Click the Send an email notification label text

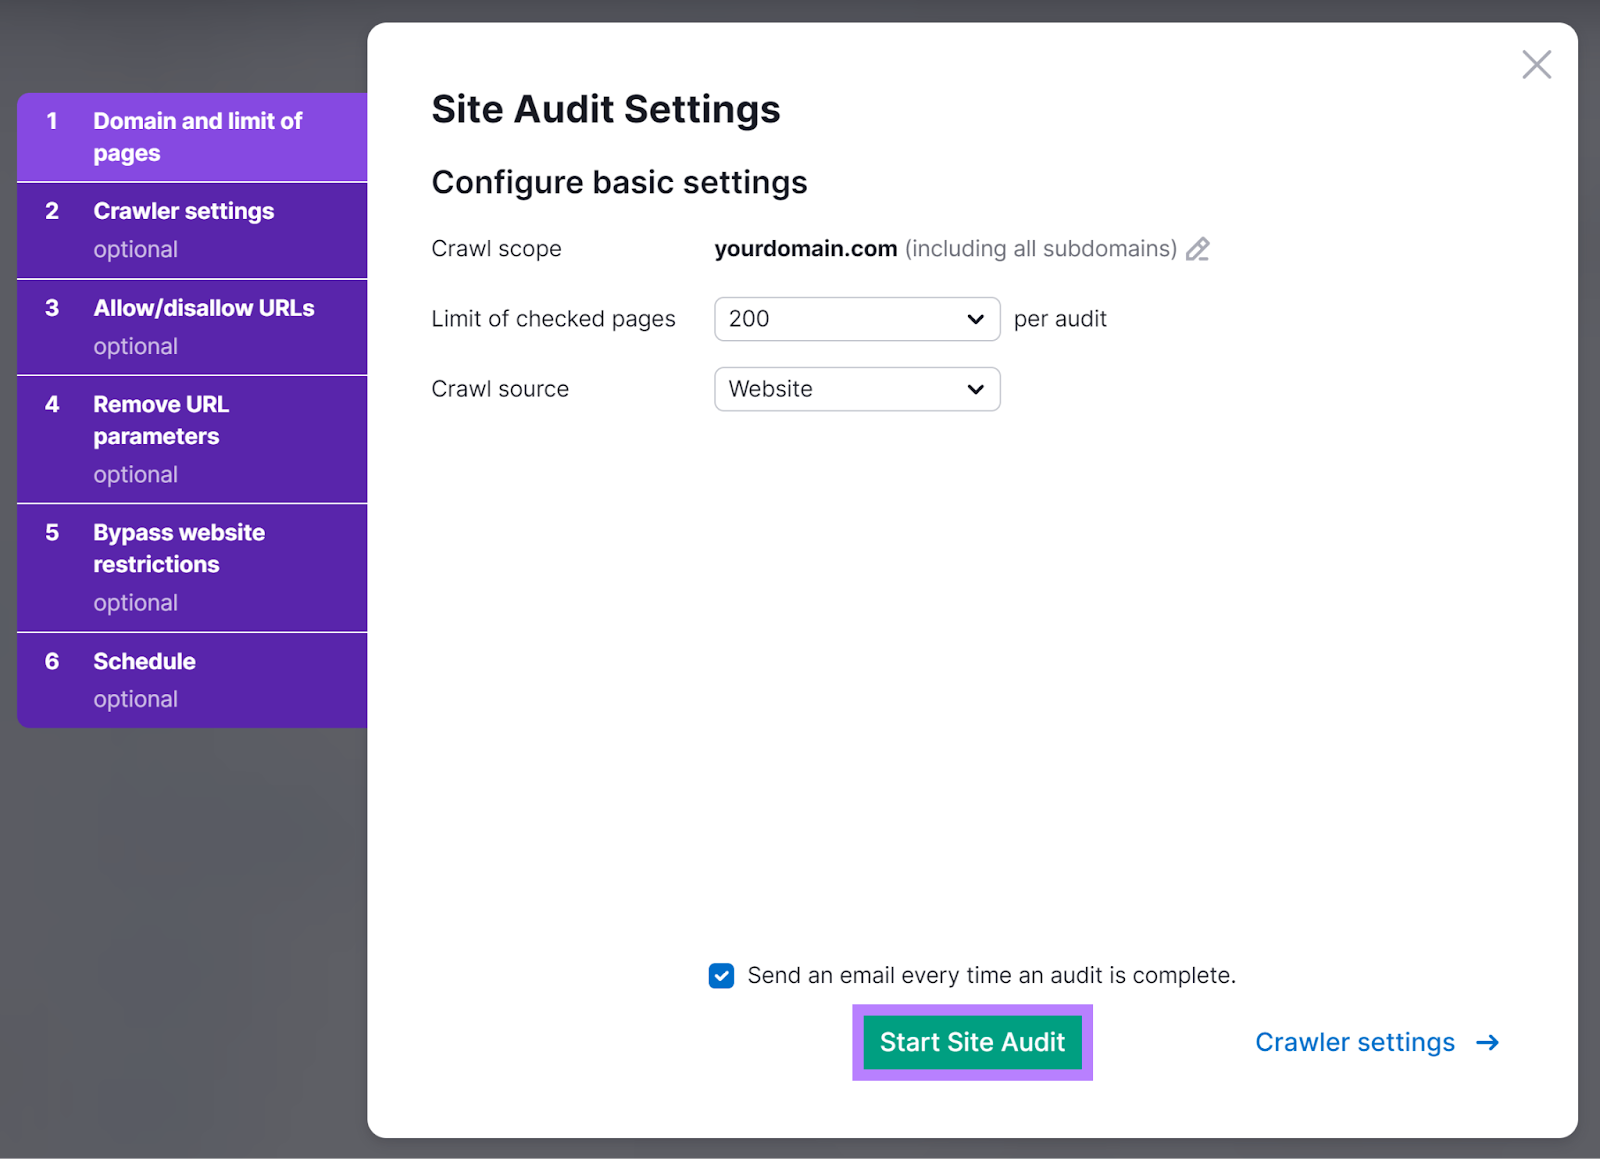[991, 975]
